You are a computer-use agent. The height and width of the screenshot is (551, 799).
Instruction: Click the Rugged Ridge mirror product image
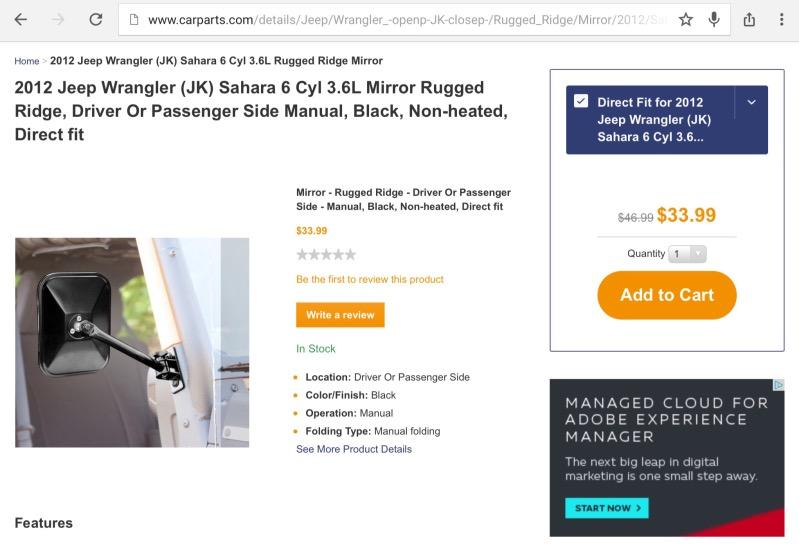coord(132,342)
